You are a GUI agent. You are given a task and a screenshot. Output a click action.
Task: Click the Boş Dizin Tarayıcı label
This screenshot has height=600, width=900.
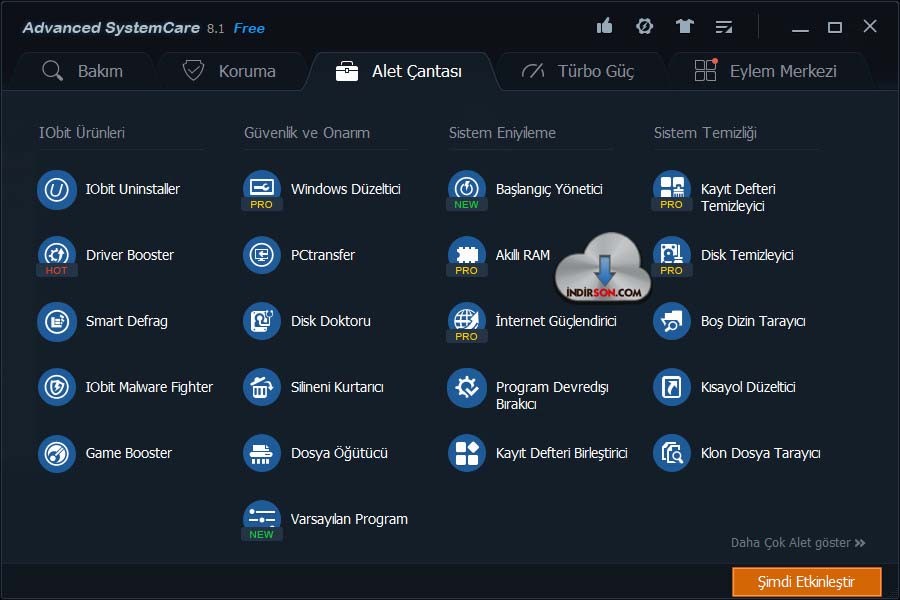click(753, 322)
